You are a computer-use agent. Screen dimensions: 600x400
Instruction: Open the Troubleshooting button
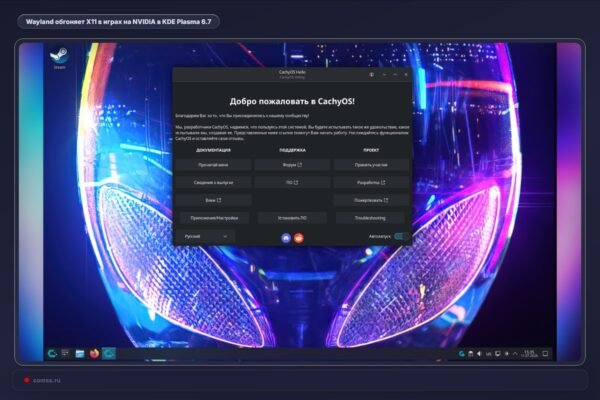tap(370, 218)
